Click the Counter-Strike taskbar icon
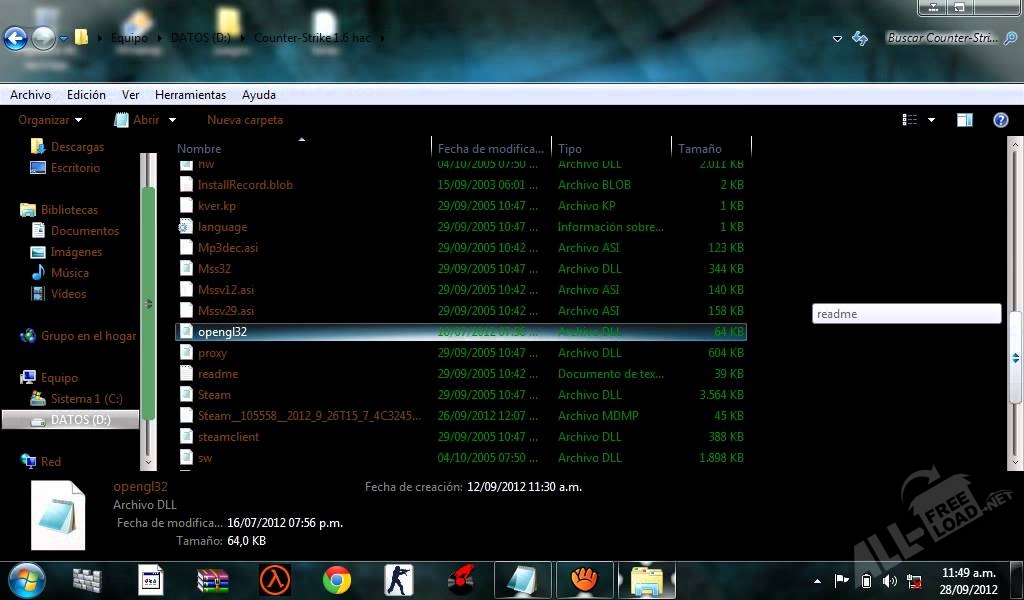Viewport: 1024px width, 600px height. pyautogui.click(x=399, y=580)
